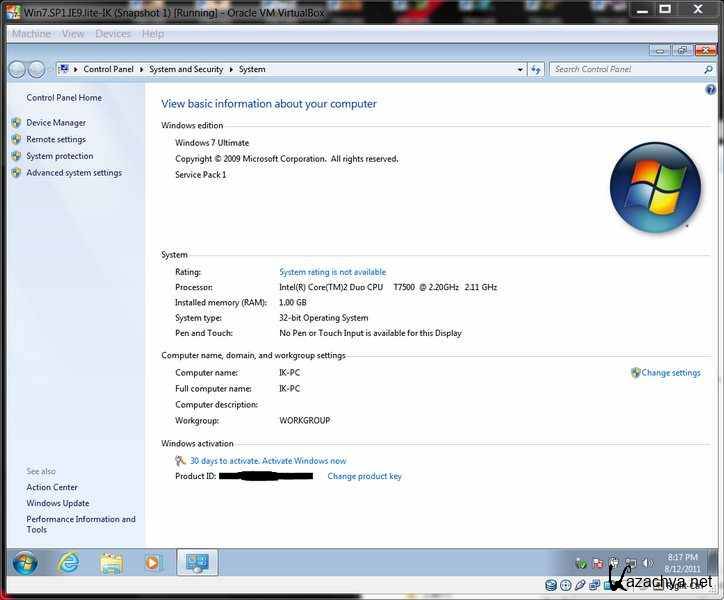Open the VirtualBox Machine menu
Screen dimensions: 724x600
tap(31, 34)
